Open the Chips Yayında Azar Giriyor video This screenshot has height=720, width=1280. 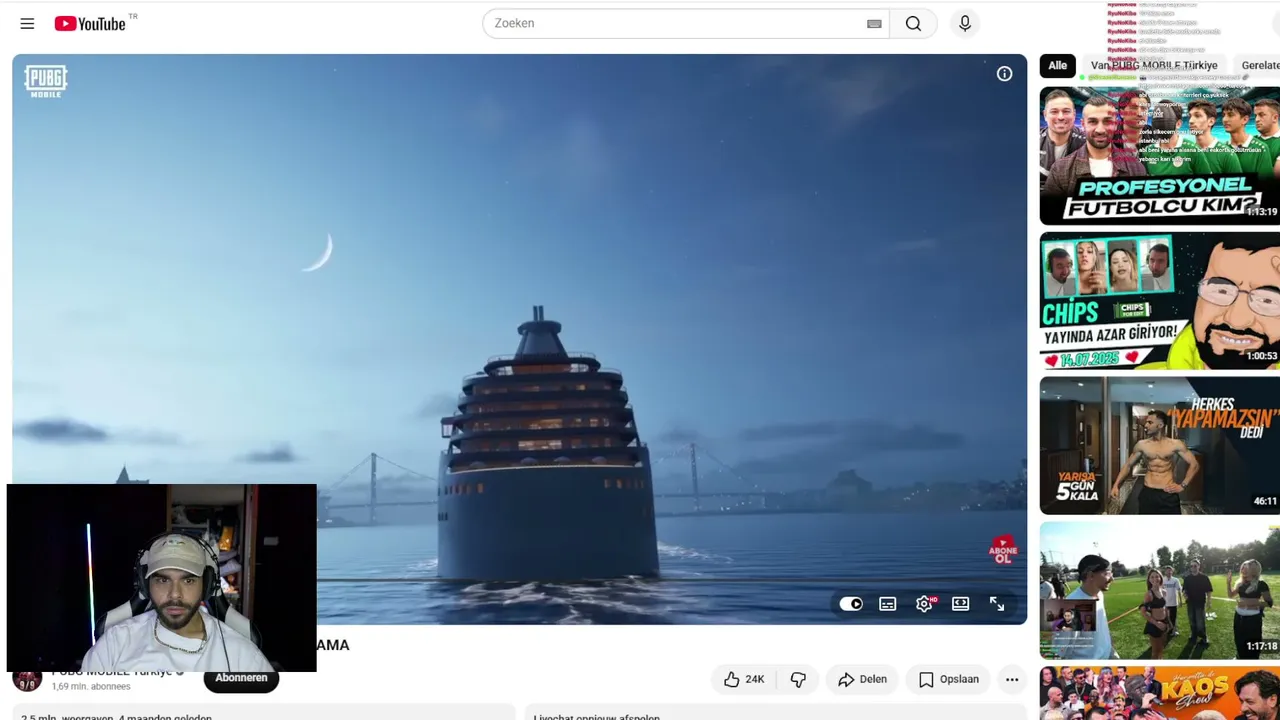point(1160,301)
